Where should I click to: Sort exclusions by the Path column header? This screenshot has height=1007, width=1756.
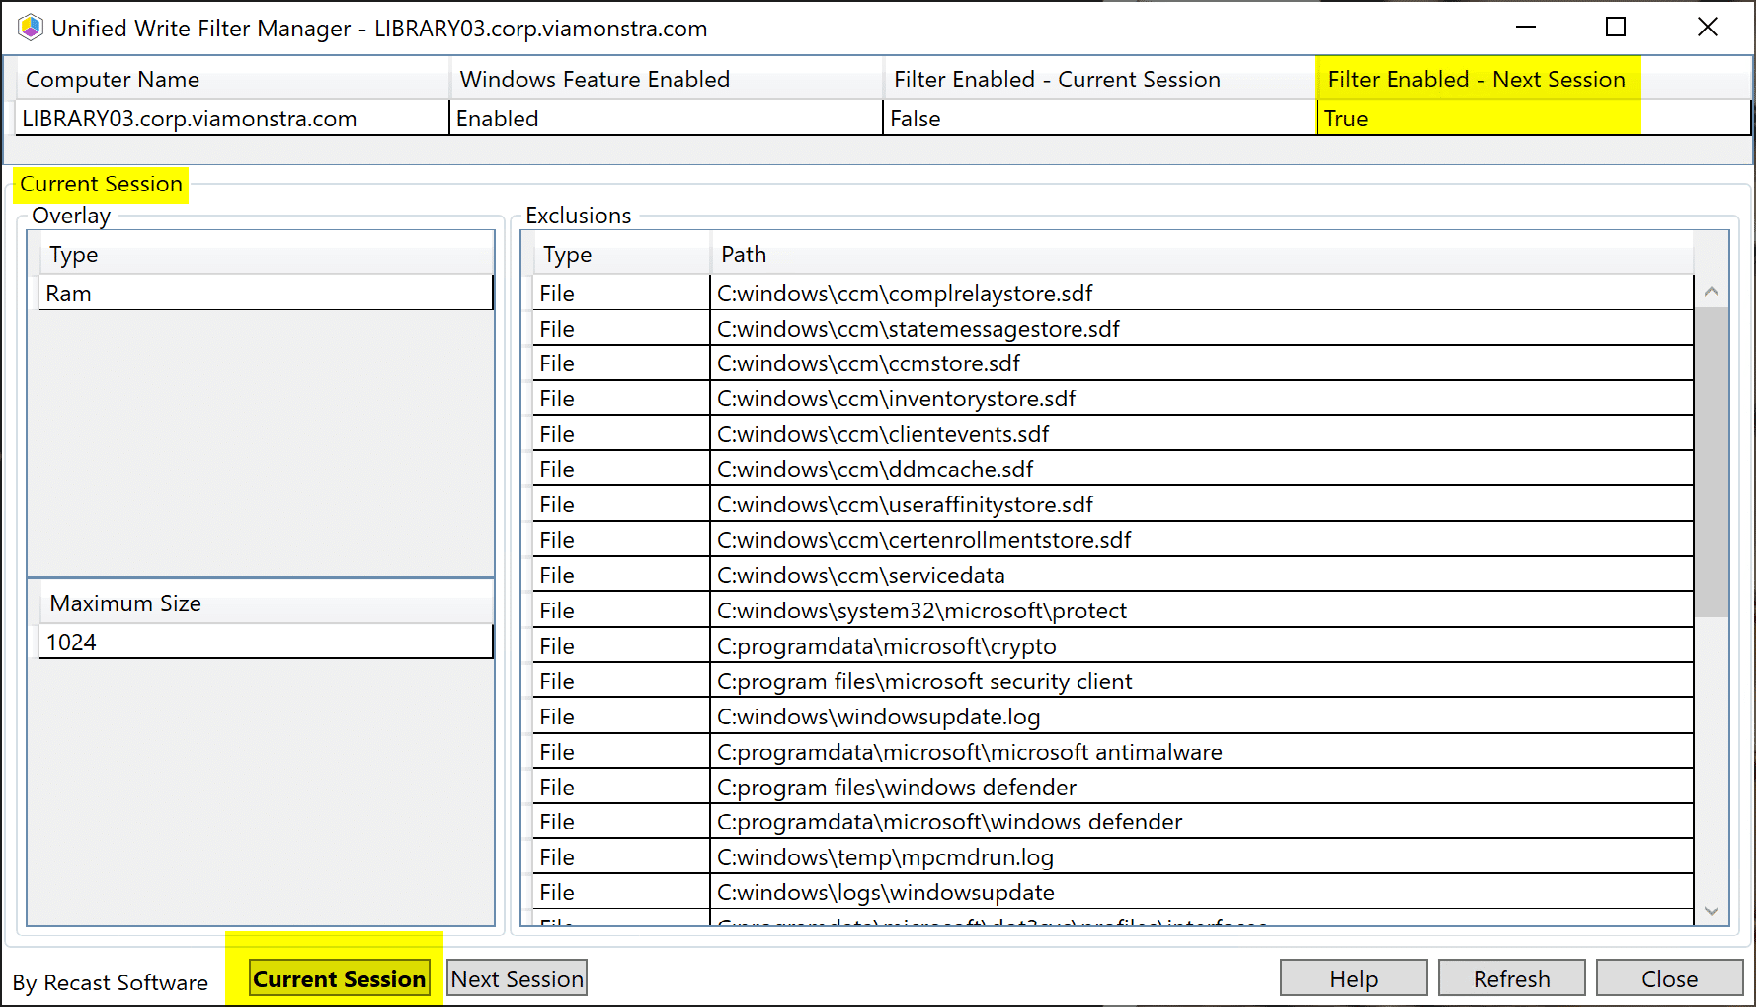[x=1200, y=255]
